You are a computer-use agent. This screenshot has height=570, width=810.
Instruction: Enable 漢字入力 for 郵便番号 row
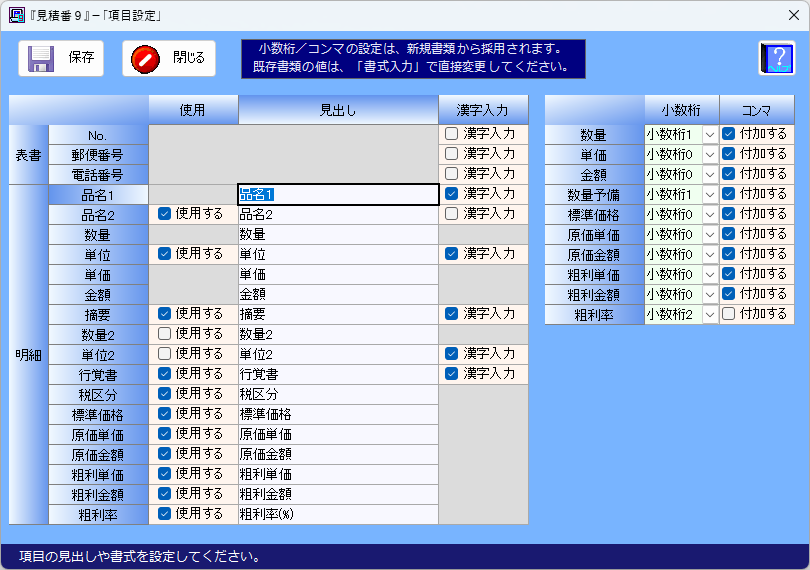451,153
